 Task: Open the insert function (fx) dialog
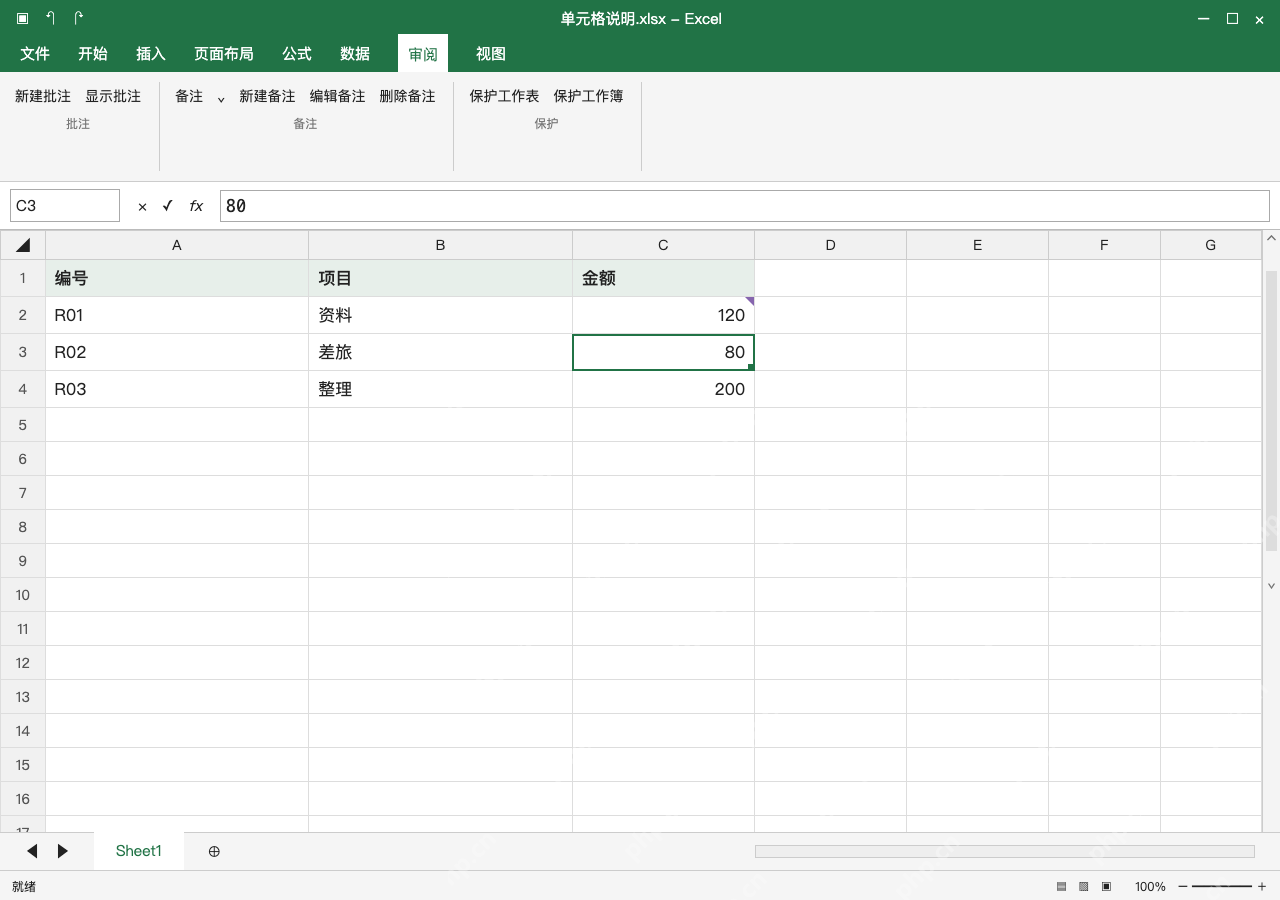coord(196,206)
